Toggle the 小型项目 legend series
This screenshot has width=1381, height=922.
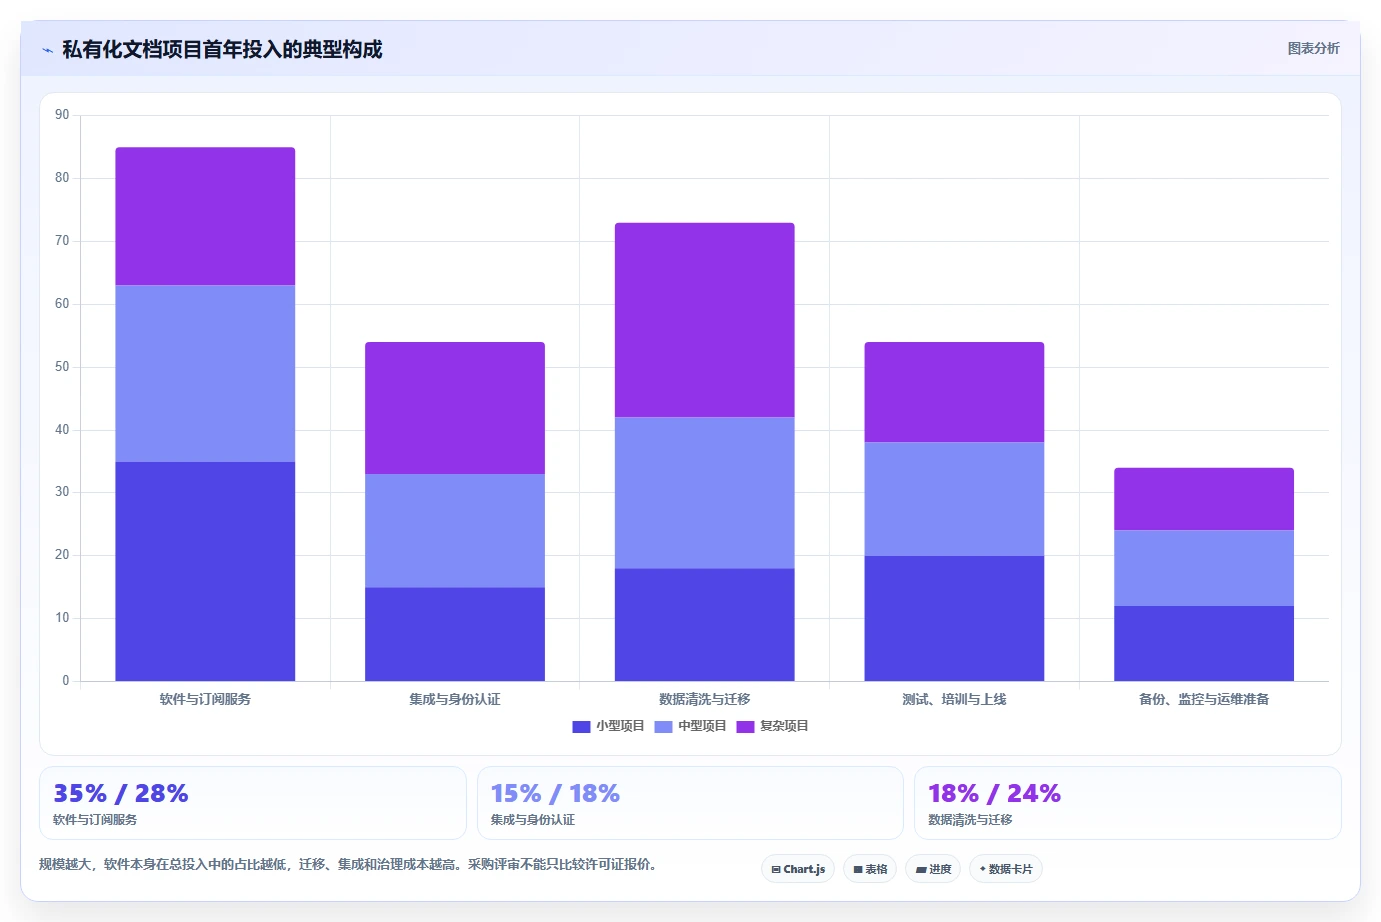coord(608,726)
